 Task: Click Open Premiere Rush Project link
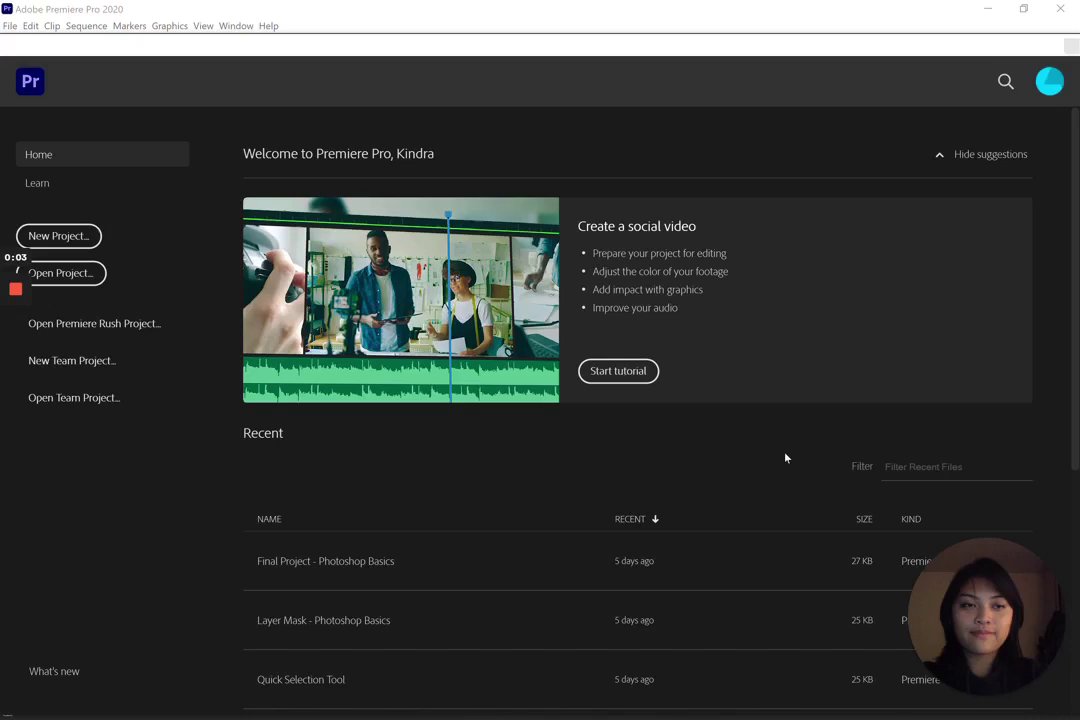pyautogui.click(x=94, y=324)
